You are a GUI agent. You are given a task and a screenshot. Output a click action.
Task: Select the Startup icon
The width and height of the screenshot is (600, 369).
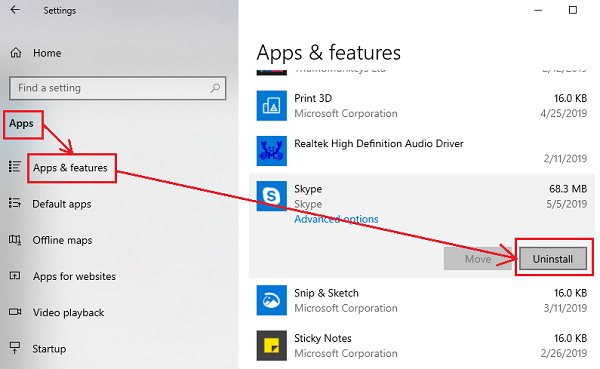tap(15, 348)
